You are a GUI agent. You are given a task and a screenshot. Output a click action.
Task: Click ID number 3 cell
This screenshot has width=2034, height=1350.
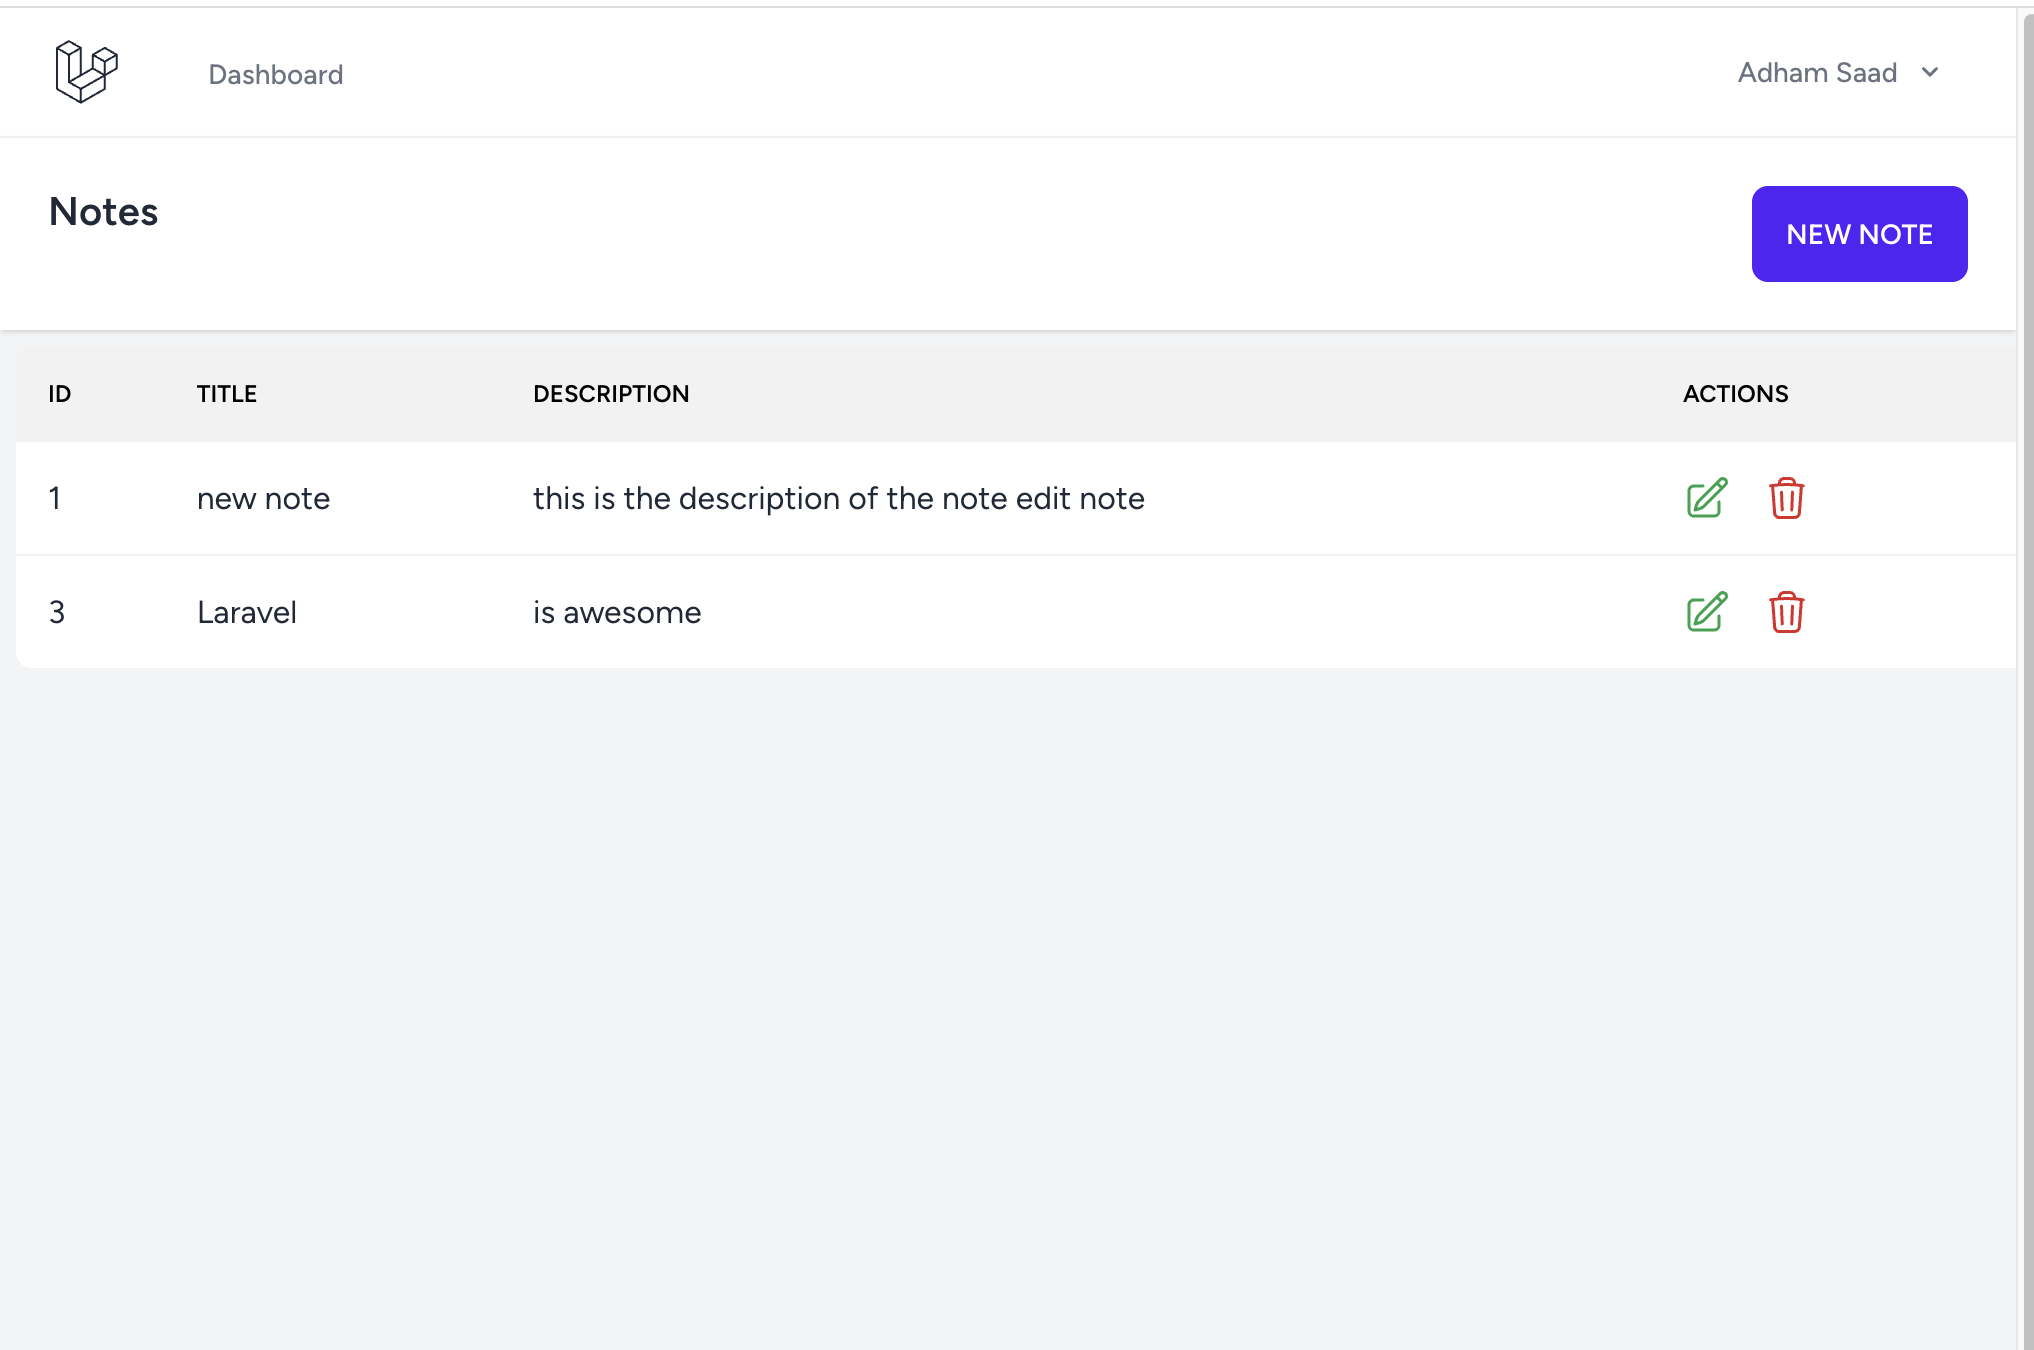(x=57, y=612)
